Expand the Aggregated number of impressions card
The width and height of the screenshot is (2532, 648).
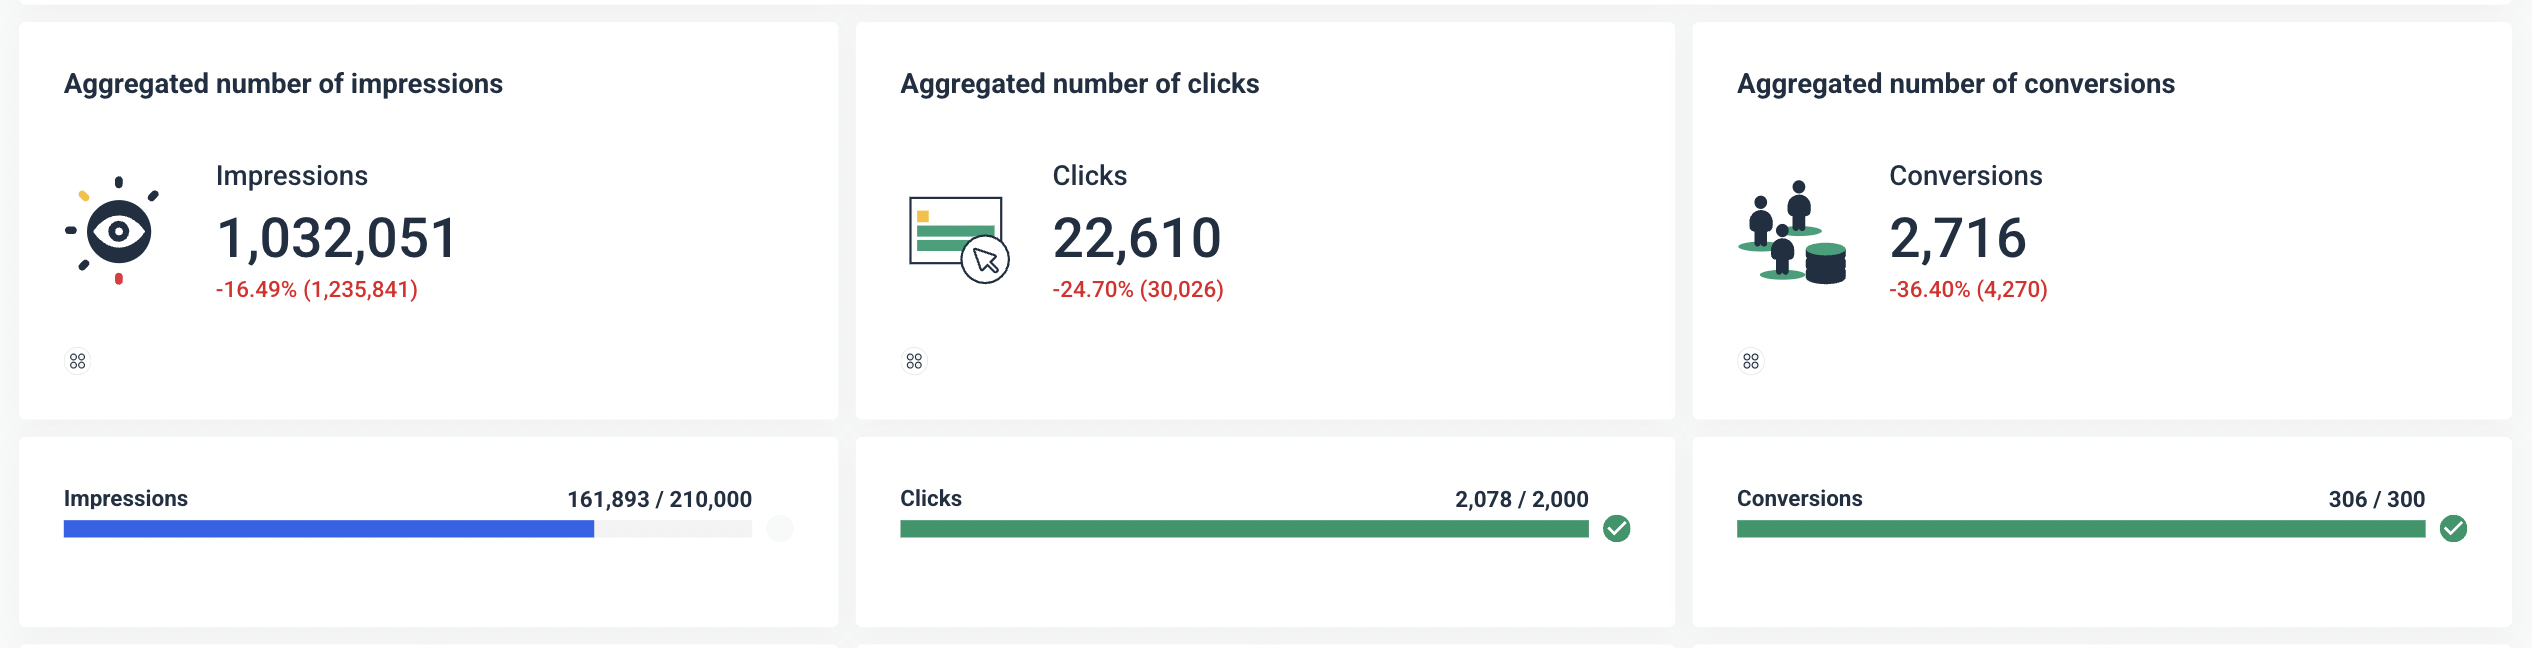pos(284,84)
